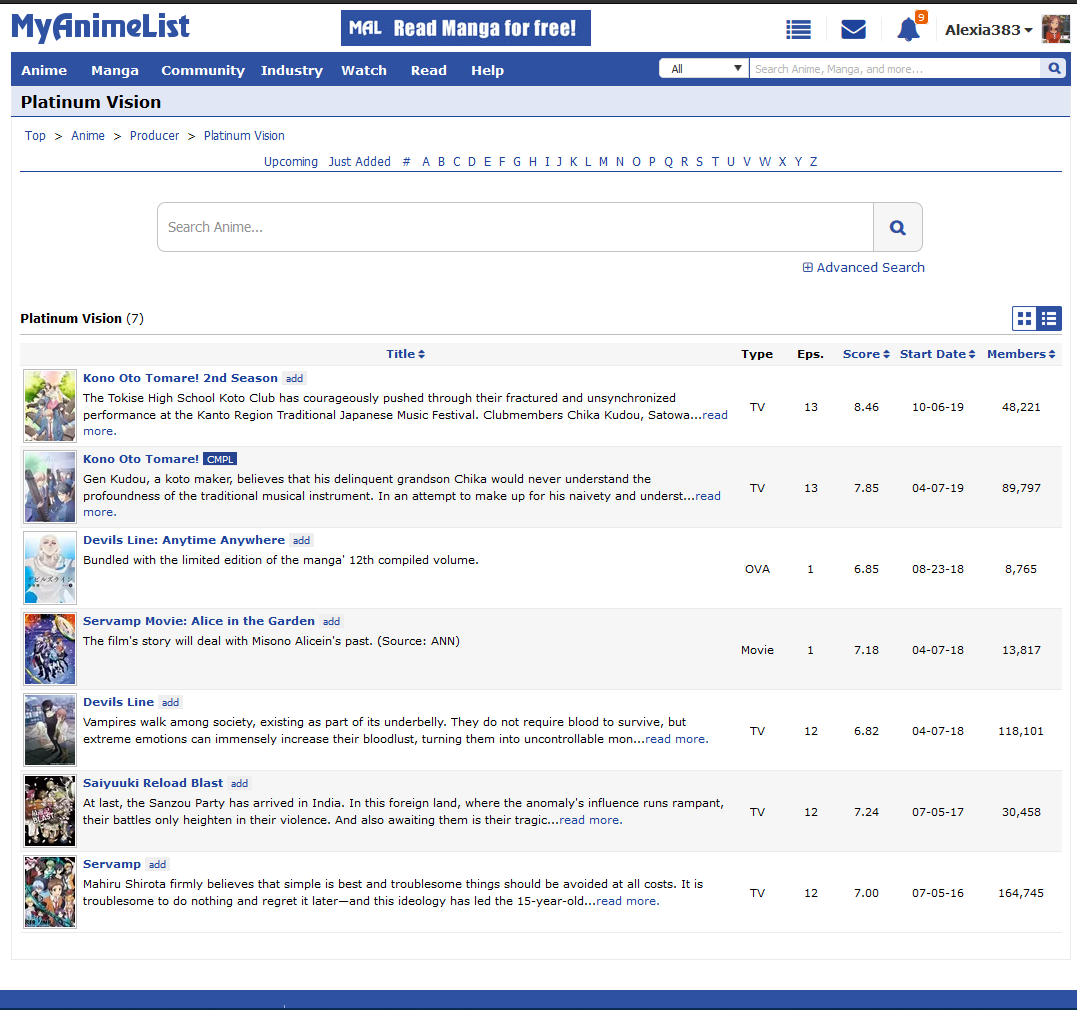Click the Read Manga for free banner
Viewport: 1077px width, 1010px height.
tap(466, 28)
